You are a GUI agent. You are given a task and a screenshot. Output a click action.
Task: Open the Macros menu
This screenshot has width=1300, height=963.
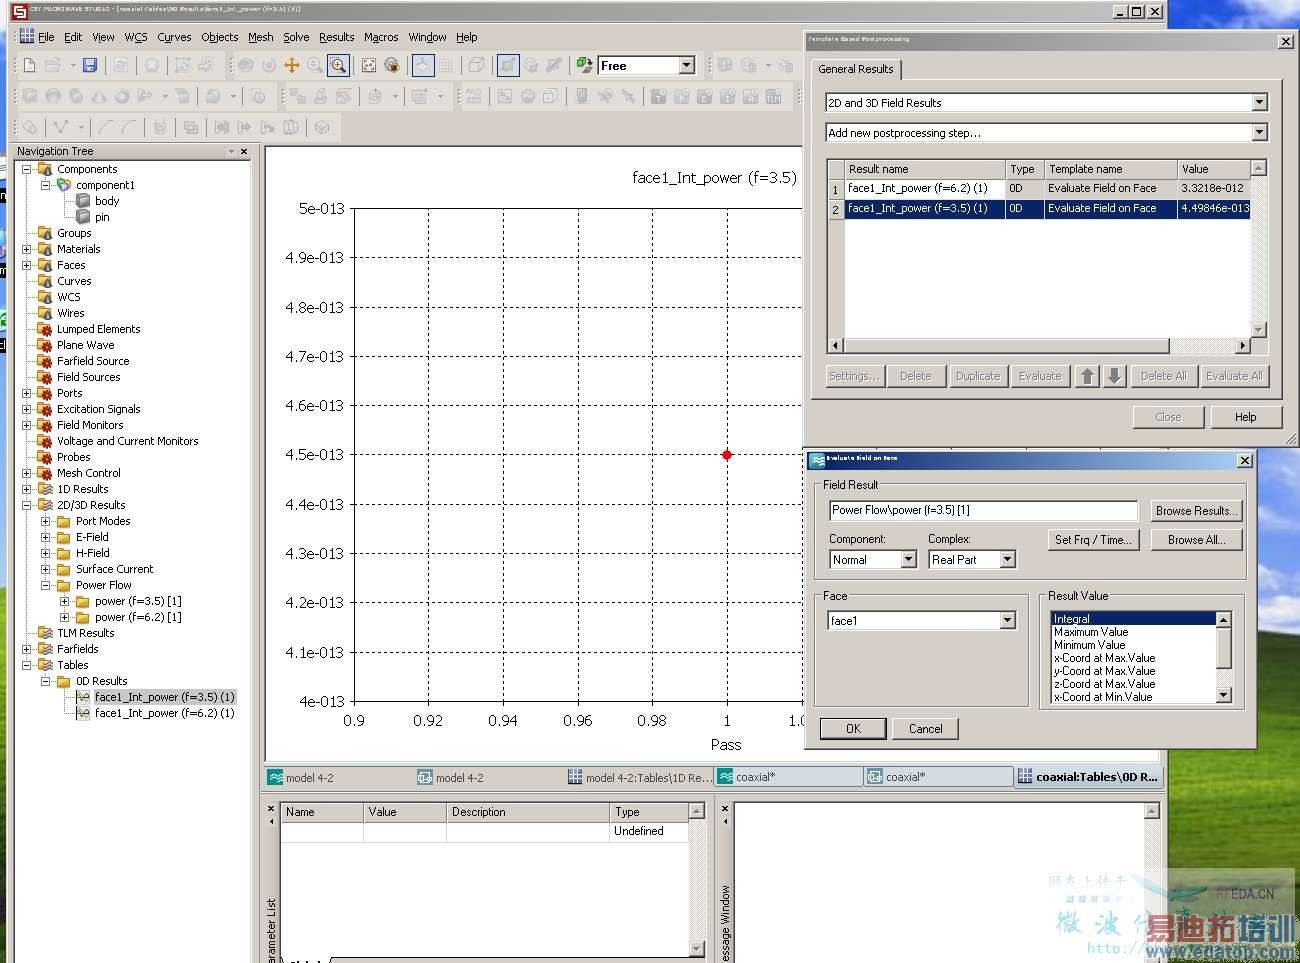(x=381, y=37)
